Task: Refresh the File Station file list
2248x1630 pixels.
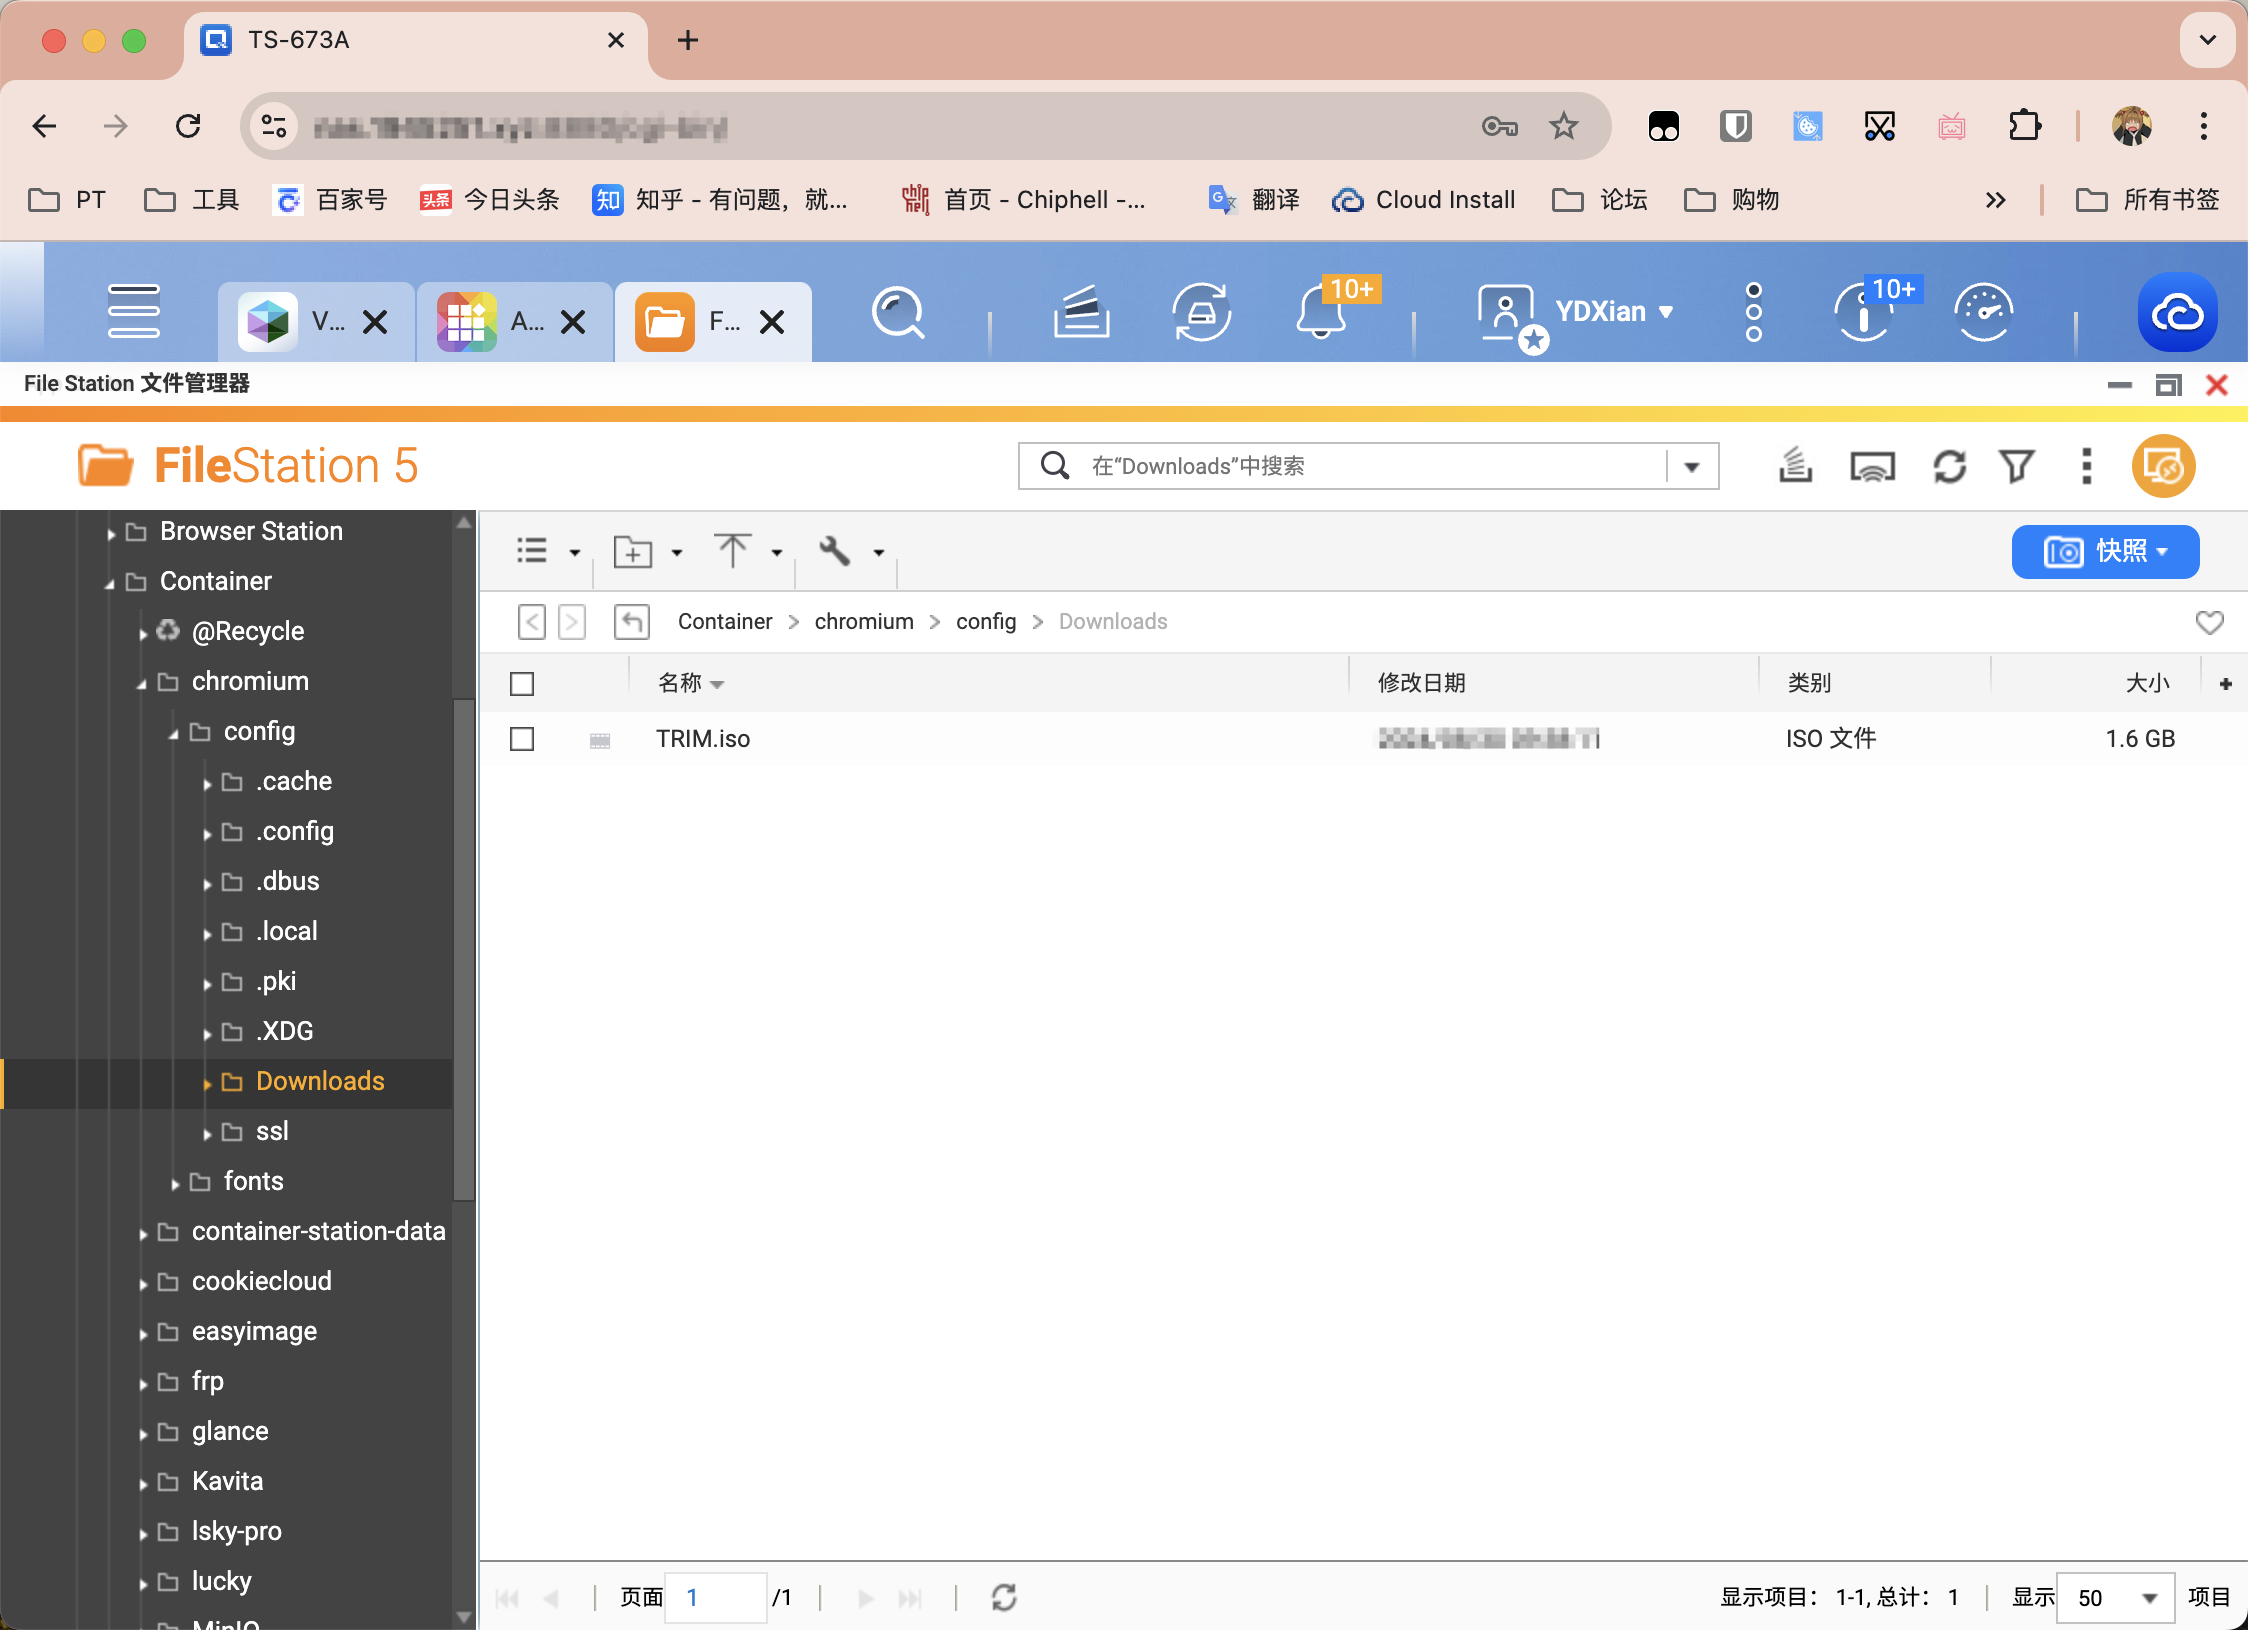Action: pyautogui.click(x=1949, y=466)
